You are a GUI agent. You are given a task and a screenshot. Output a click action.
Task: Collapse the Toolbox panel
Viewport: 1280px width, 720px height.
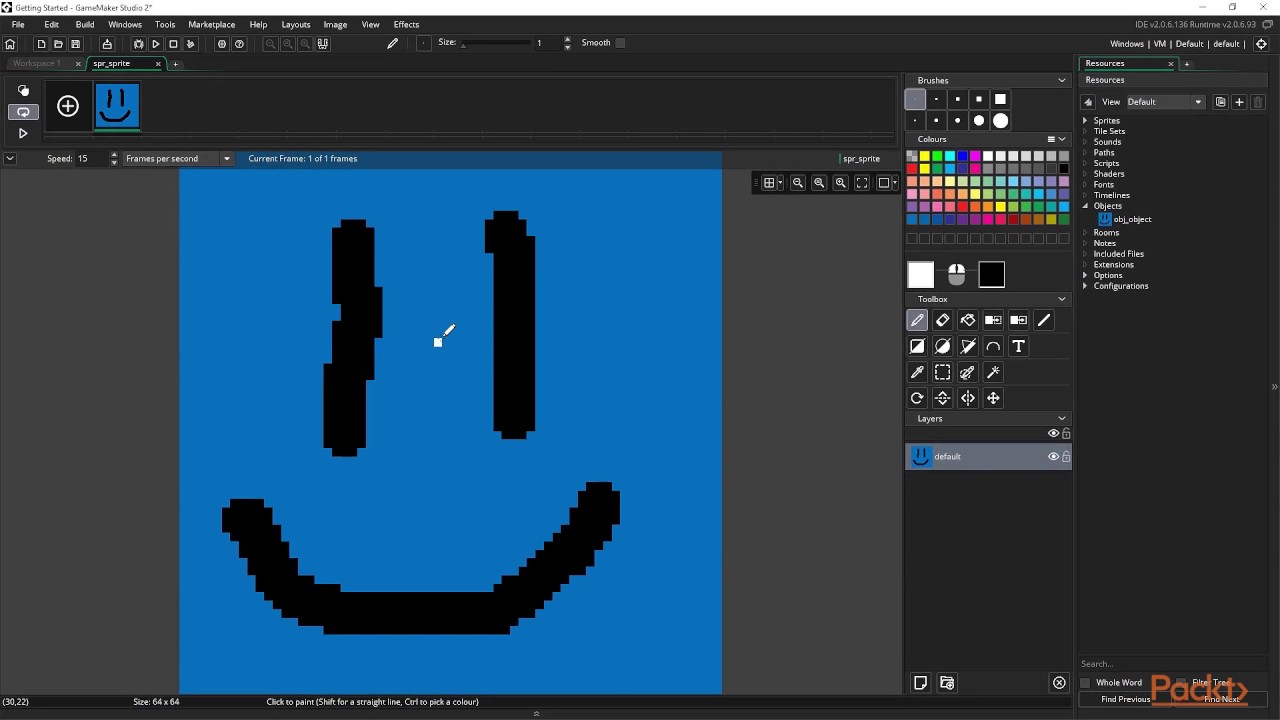pos(1062,299)
